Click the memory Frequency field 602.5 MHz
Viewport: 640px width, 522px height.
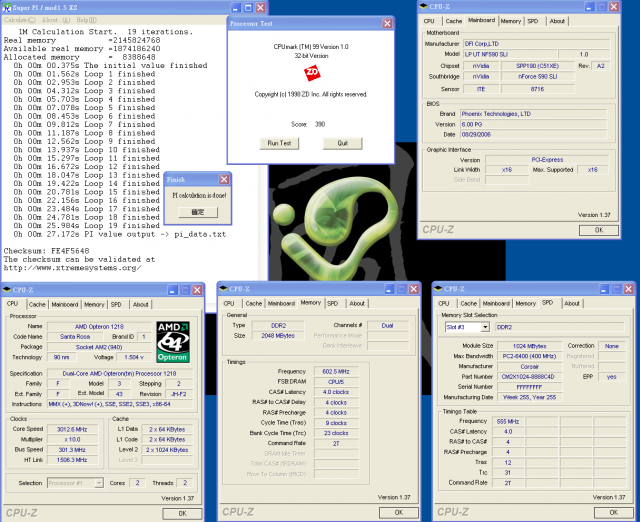click(x=336, y=371)
